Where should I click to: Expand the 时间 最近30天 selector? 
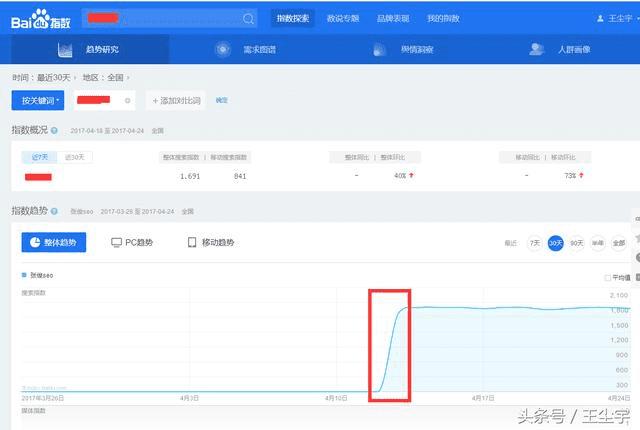pyautogui.click(x=44, y=78)
